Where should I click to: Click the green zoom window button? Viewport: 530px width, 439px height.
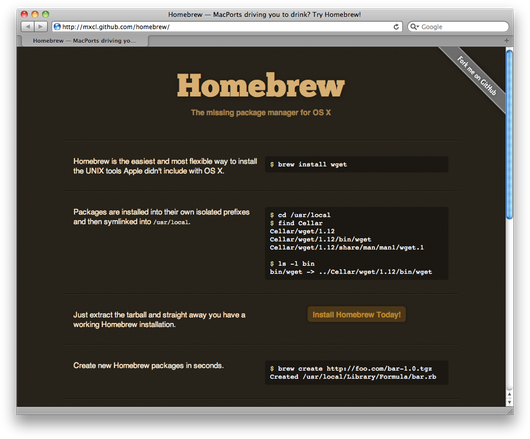point(45,14)
